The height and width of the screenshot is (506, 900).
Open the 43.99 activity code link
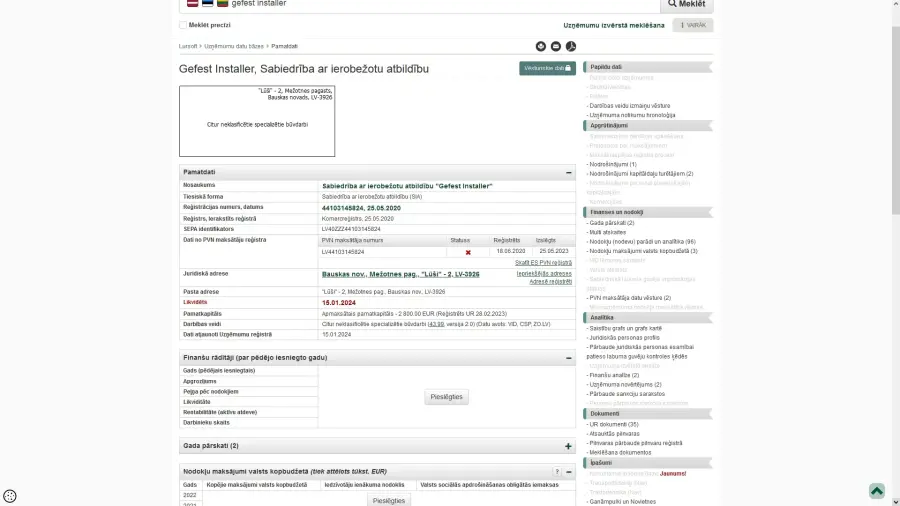(x=436, y=324)
